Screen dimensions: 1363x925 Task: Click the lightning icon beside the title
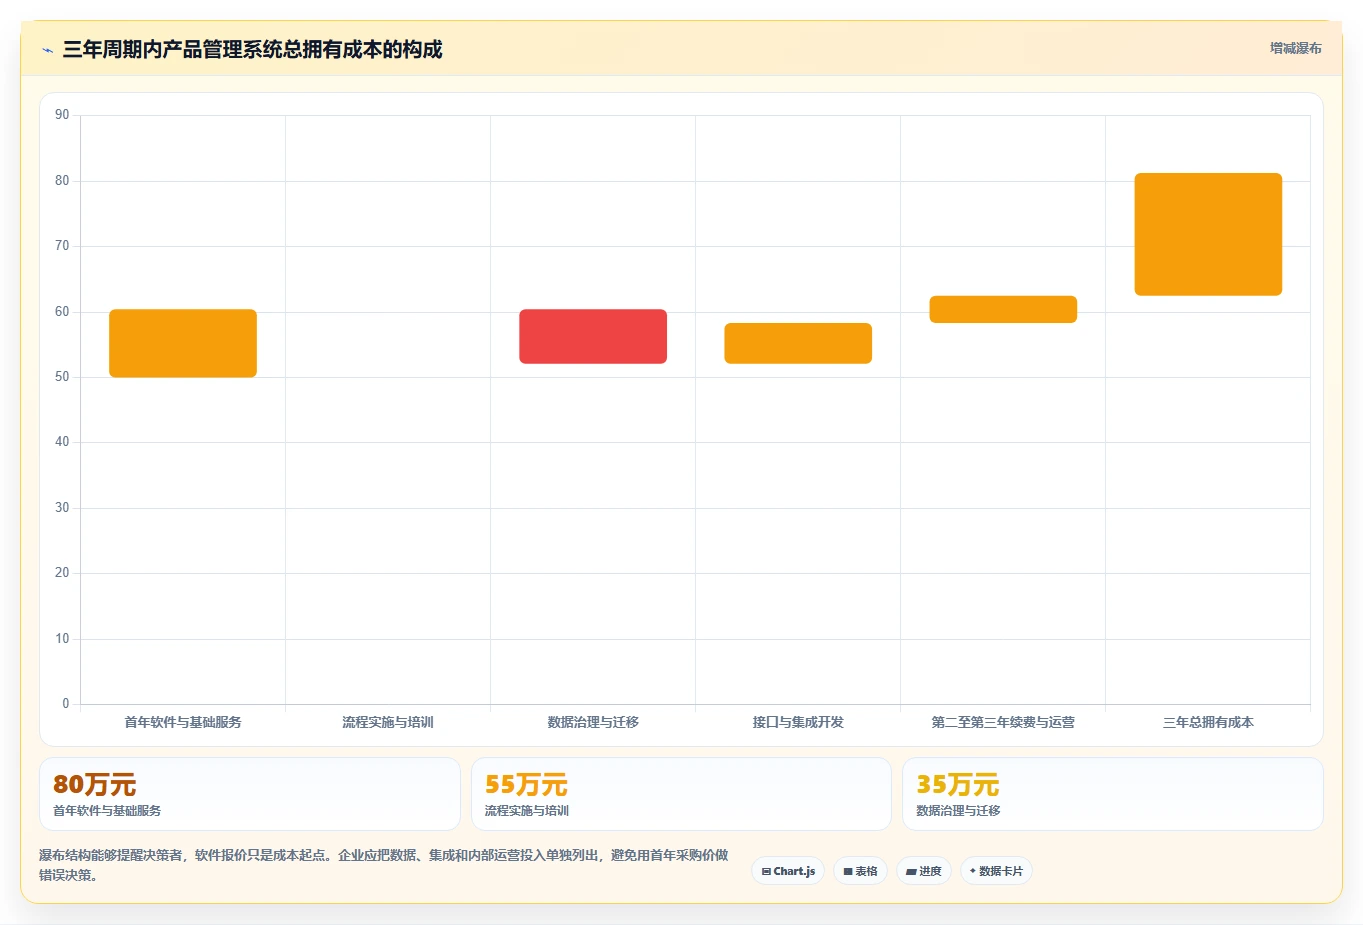click(x=47, y=50)
